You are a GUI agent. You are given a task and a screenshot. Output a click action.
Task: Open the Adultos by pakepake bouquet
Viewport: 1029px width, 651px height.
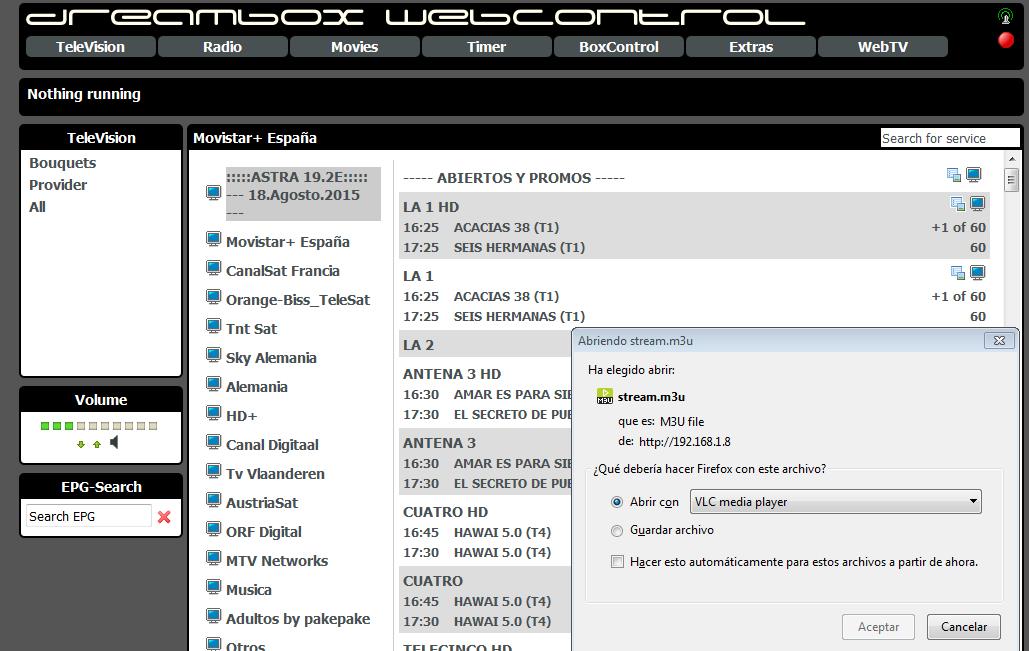tap(298, 619)
